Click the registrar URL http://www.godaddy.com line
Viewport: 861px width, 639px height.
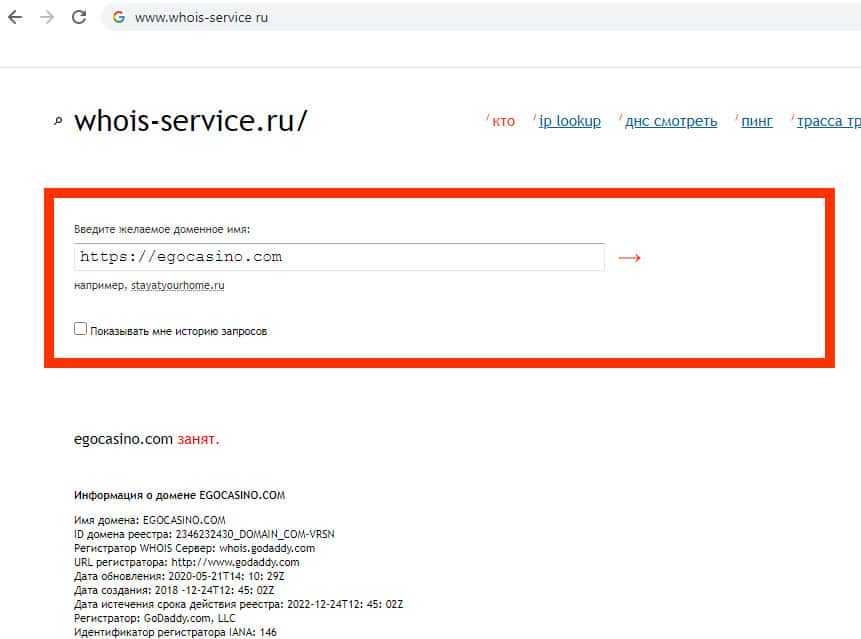click(187, 562)
